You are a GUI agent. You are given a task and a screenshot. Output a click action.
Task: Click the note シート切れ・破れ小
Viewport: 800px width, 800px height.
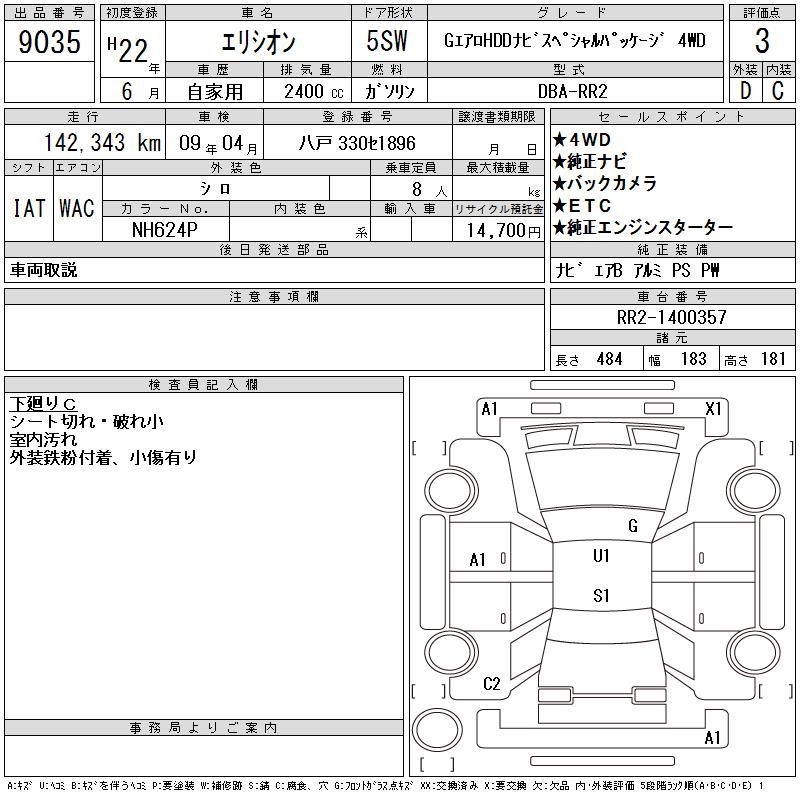87,421
